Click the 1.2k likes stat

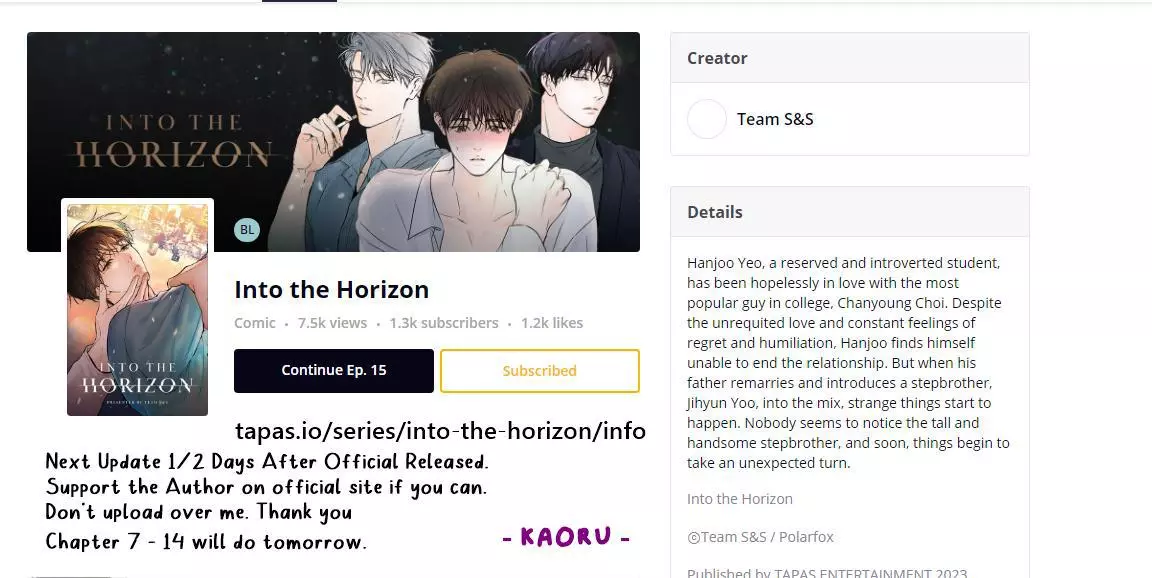coord(552,323)
